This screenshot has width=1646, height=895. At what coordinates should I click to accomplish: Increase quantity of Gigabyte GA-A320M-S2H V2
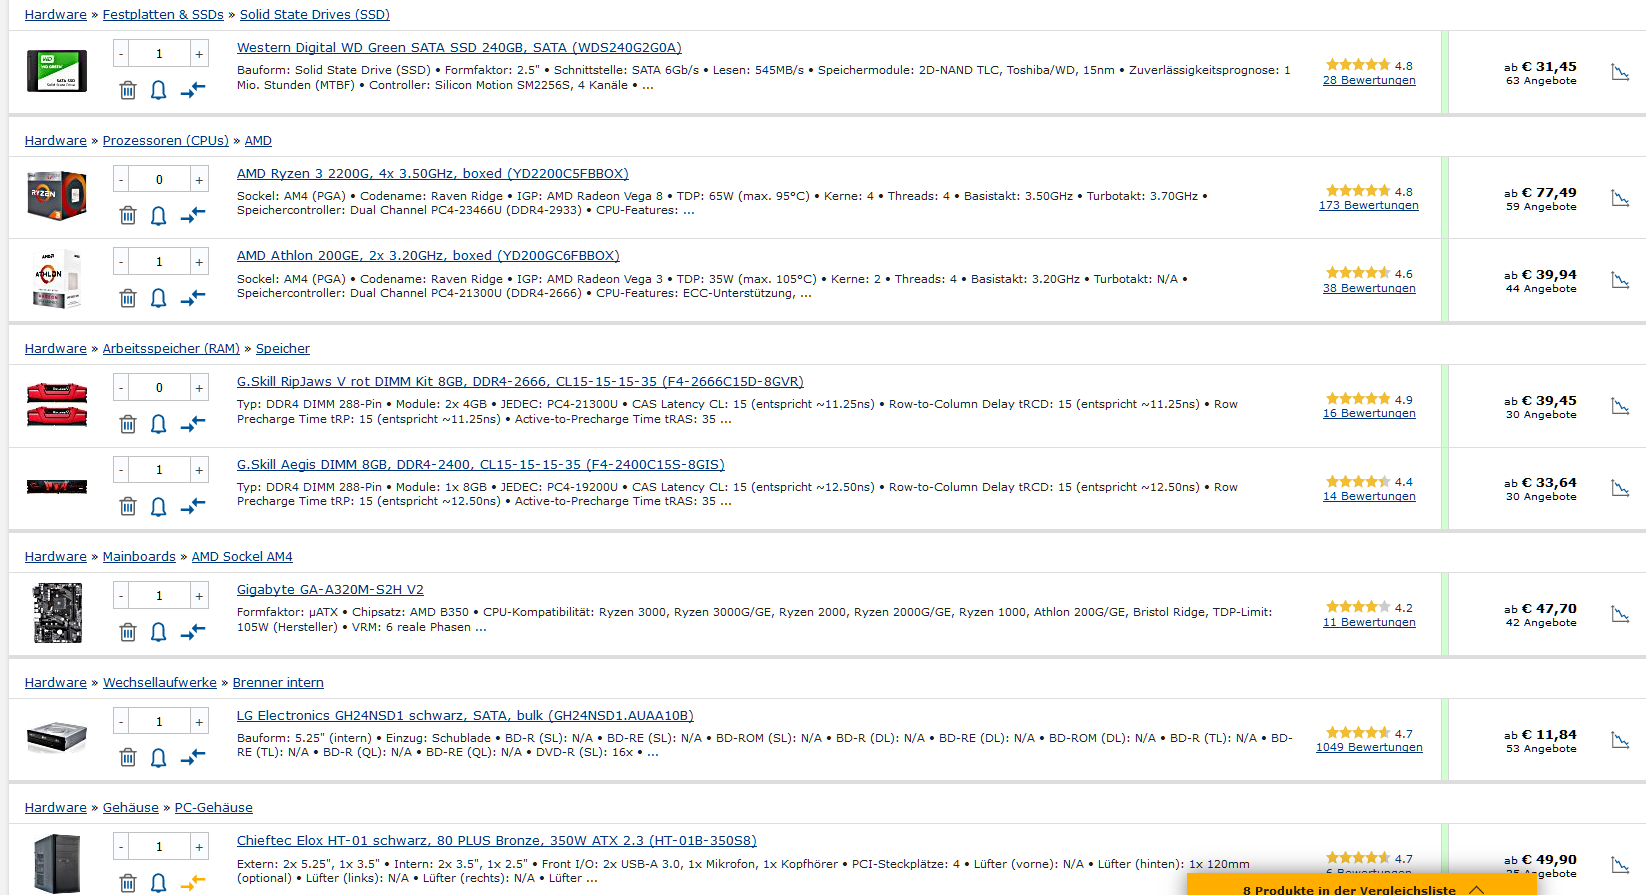tap(199, 596)
